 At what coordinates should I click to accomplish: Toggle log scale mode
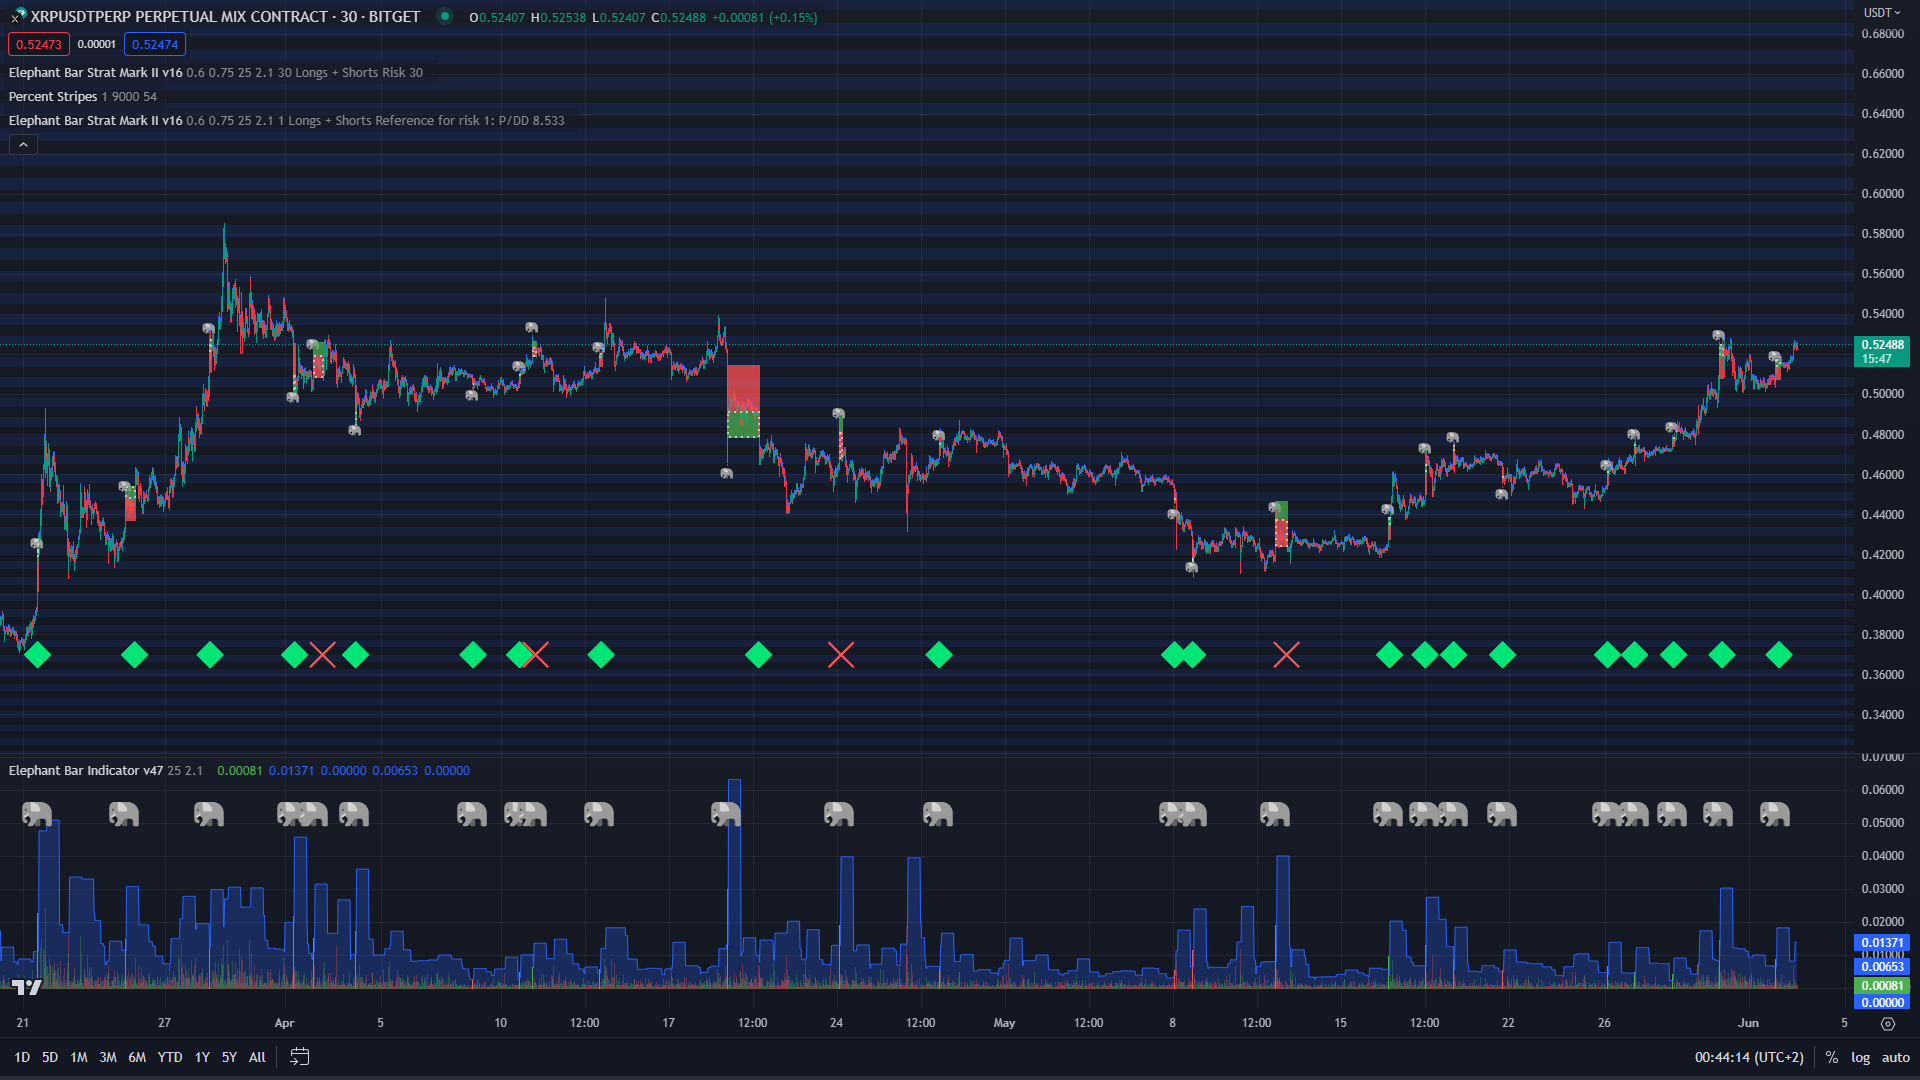coord(1860,1057)
